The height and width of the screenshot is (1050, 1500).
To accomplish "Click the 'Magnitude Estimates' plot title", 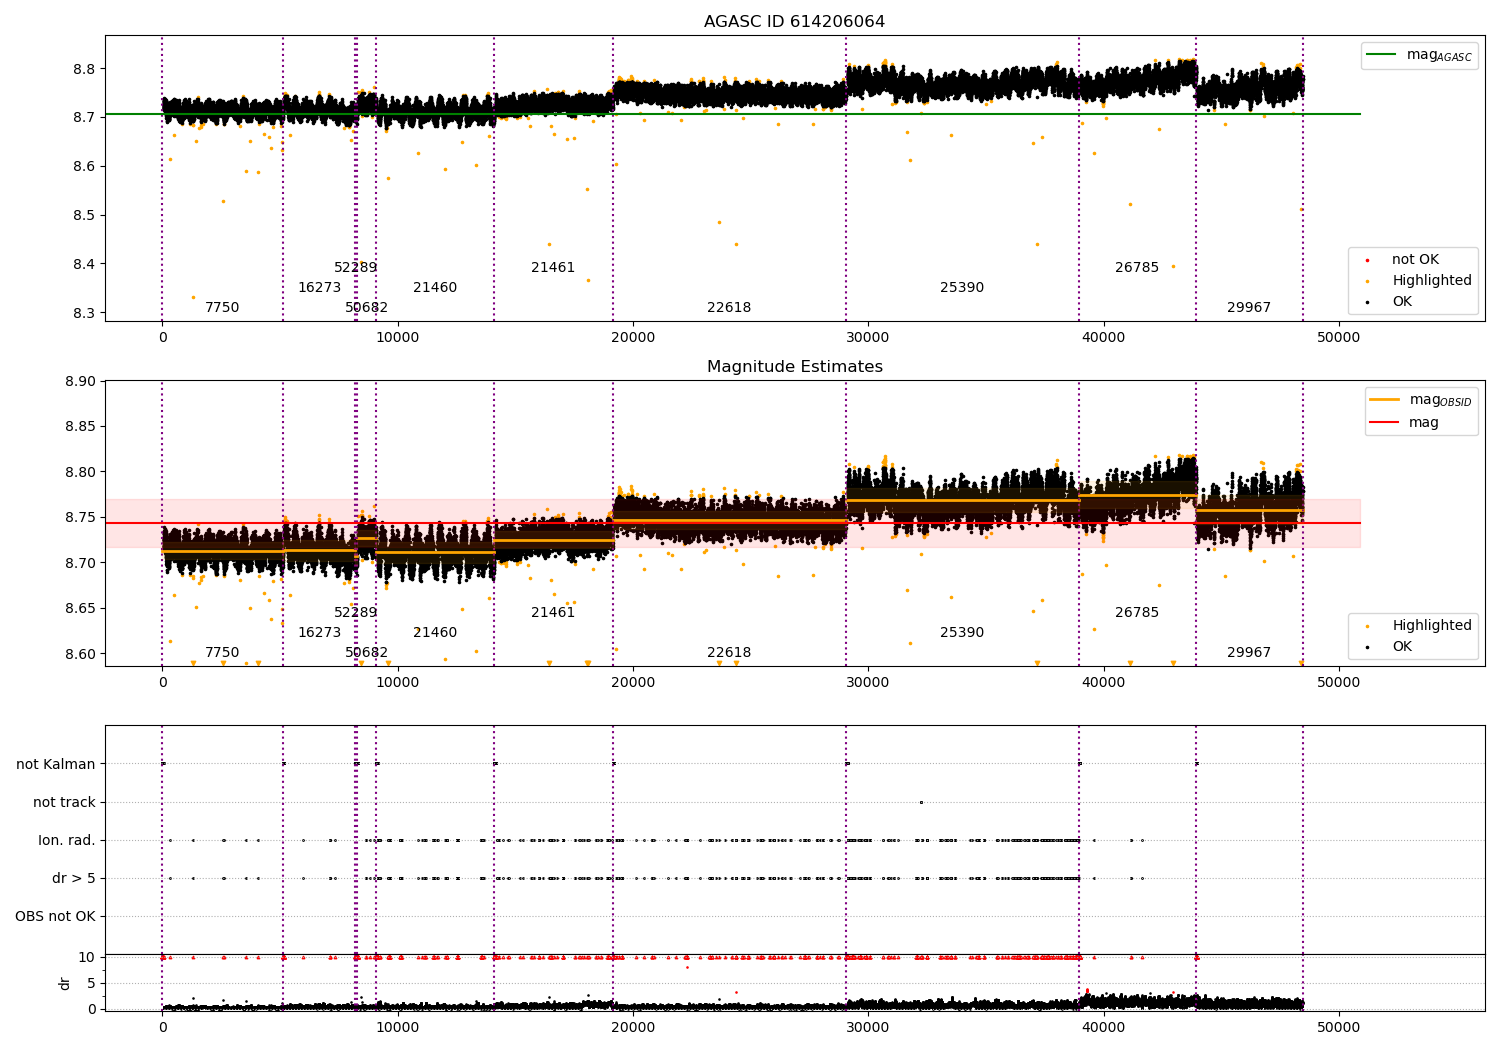I will click(x=794, y=367).
